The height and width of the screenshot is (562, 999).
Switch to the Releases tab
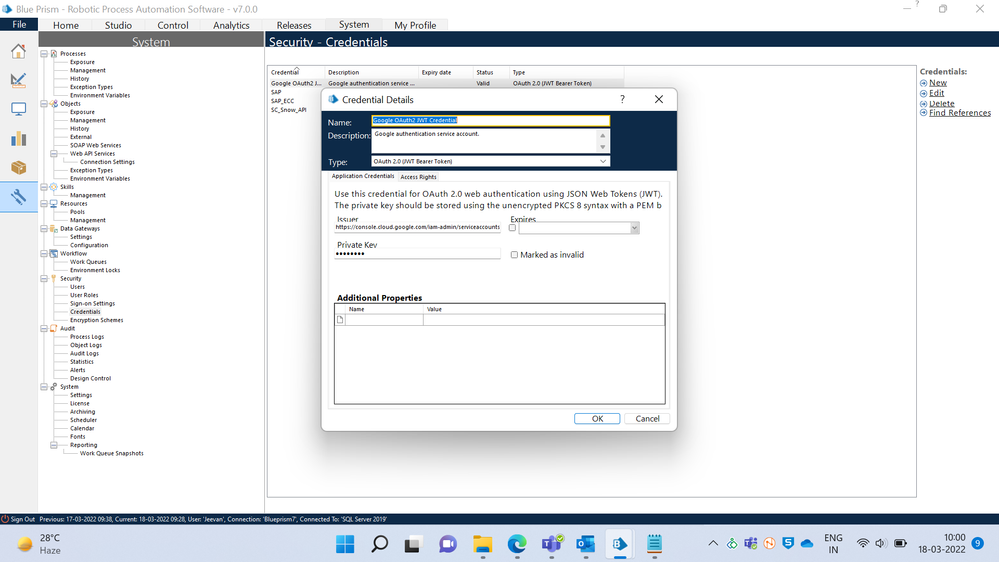pos(294,25)
